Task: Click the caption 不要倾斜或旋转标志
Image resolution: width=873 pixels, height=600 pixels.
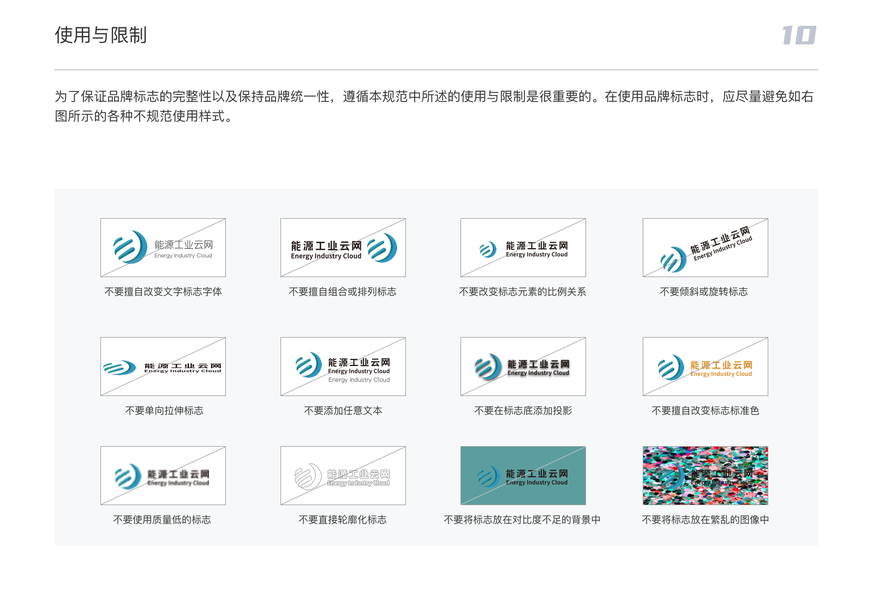Action: tap(704, 292)
